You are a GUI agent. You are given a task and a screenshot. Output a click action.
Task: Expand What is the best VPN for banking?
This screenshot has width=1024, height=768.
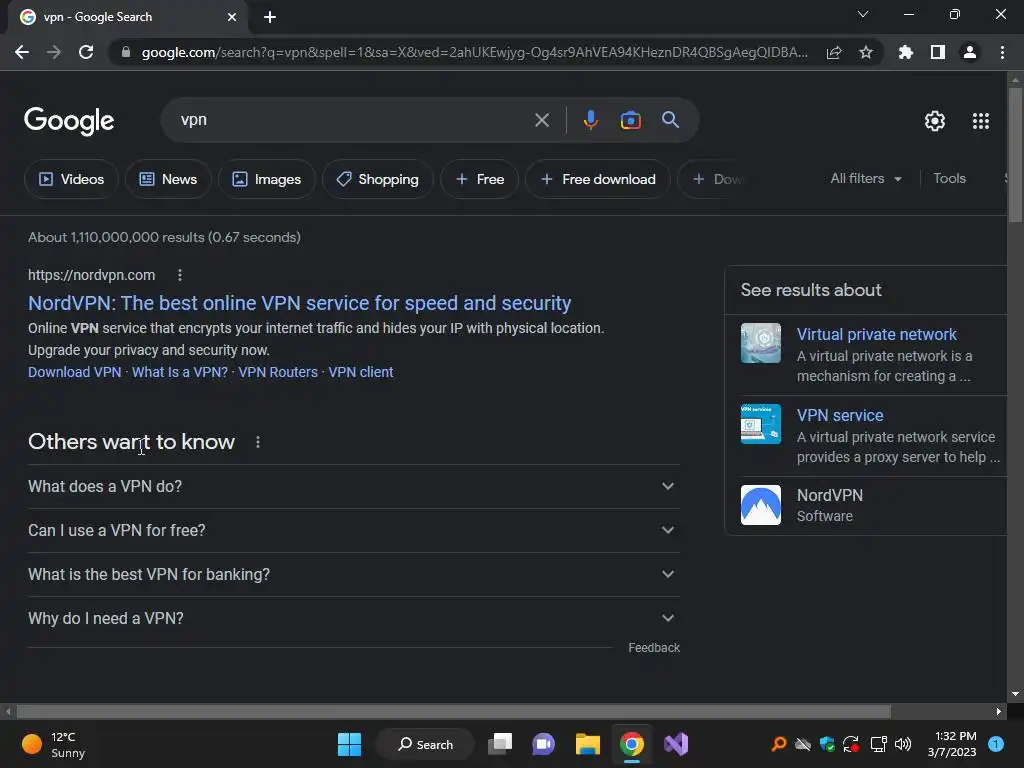pyautogui.click(x=353, y=574)
